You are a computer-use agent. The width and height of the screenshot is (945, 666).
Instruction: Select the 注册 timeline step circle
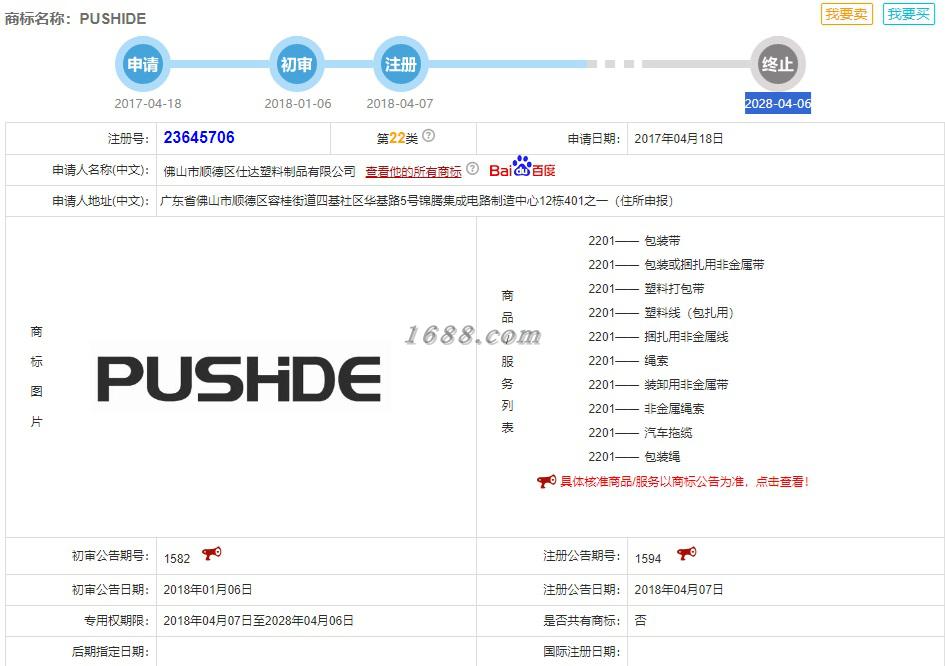[x=400, y=64]
